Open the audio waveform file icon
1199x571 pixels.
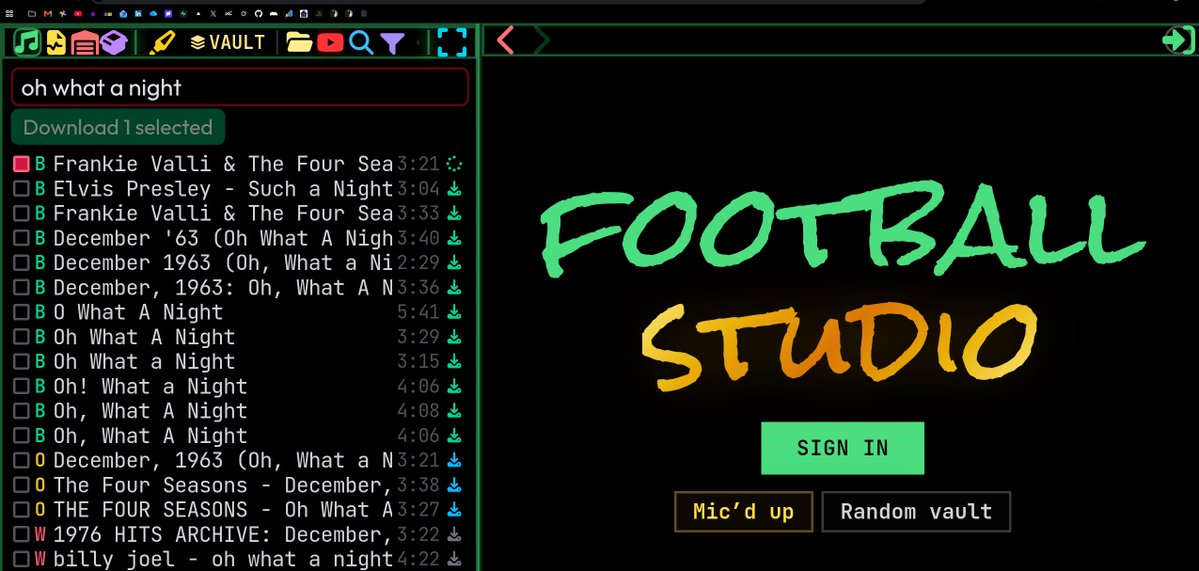(x=56, y=42)
